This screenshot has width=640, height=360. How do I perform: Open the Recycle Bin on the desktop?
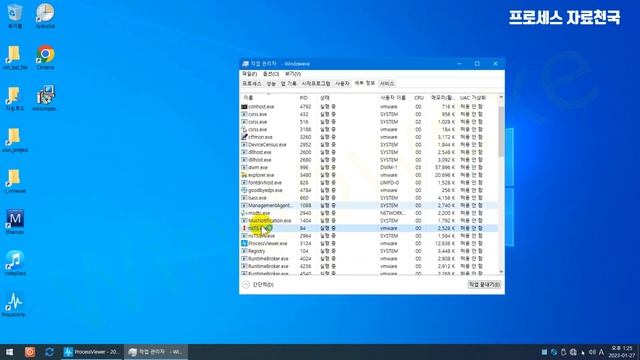tap(15, 16)
